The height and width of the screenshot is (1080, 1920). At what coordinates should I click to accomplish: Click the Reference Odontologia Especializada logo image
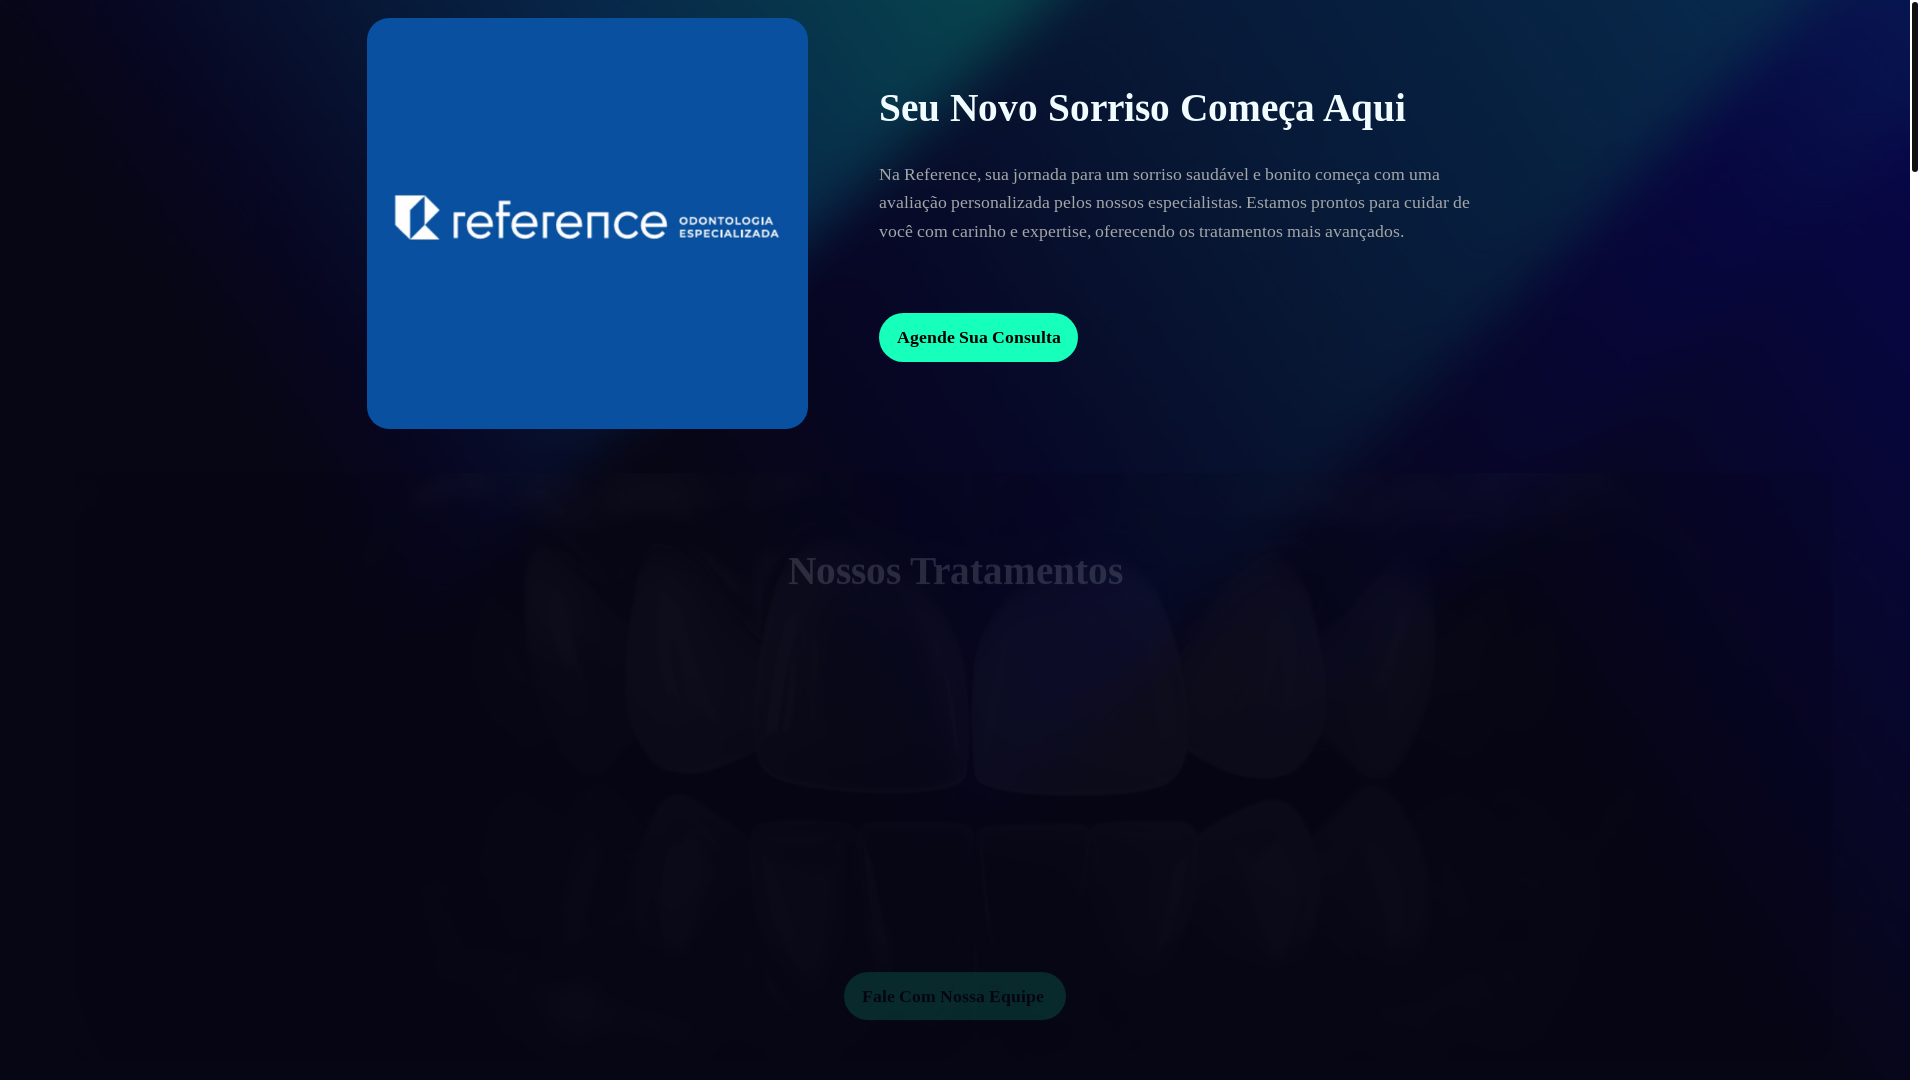point(587,223)
